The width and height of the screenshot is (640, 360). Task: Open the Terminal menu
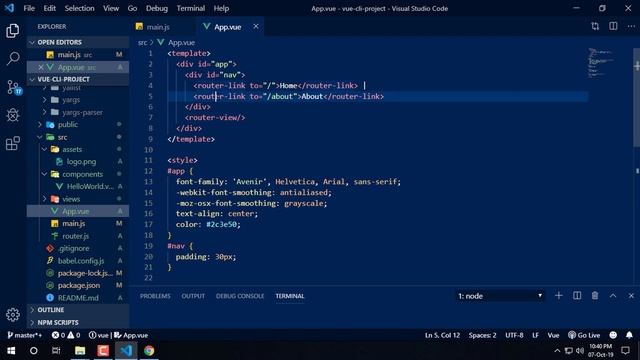tap(191, 8)
